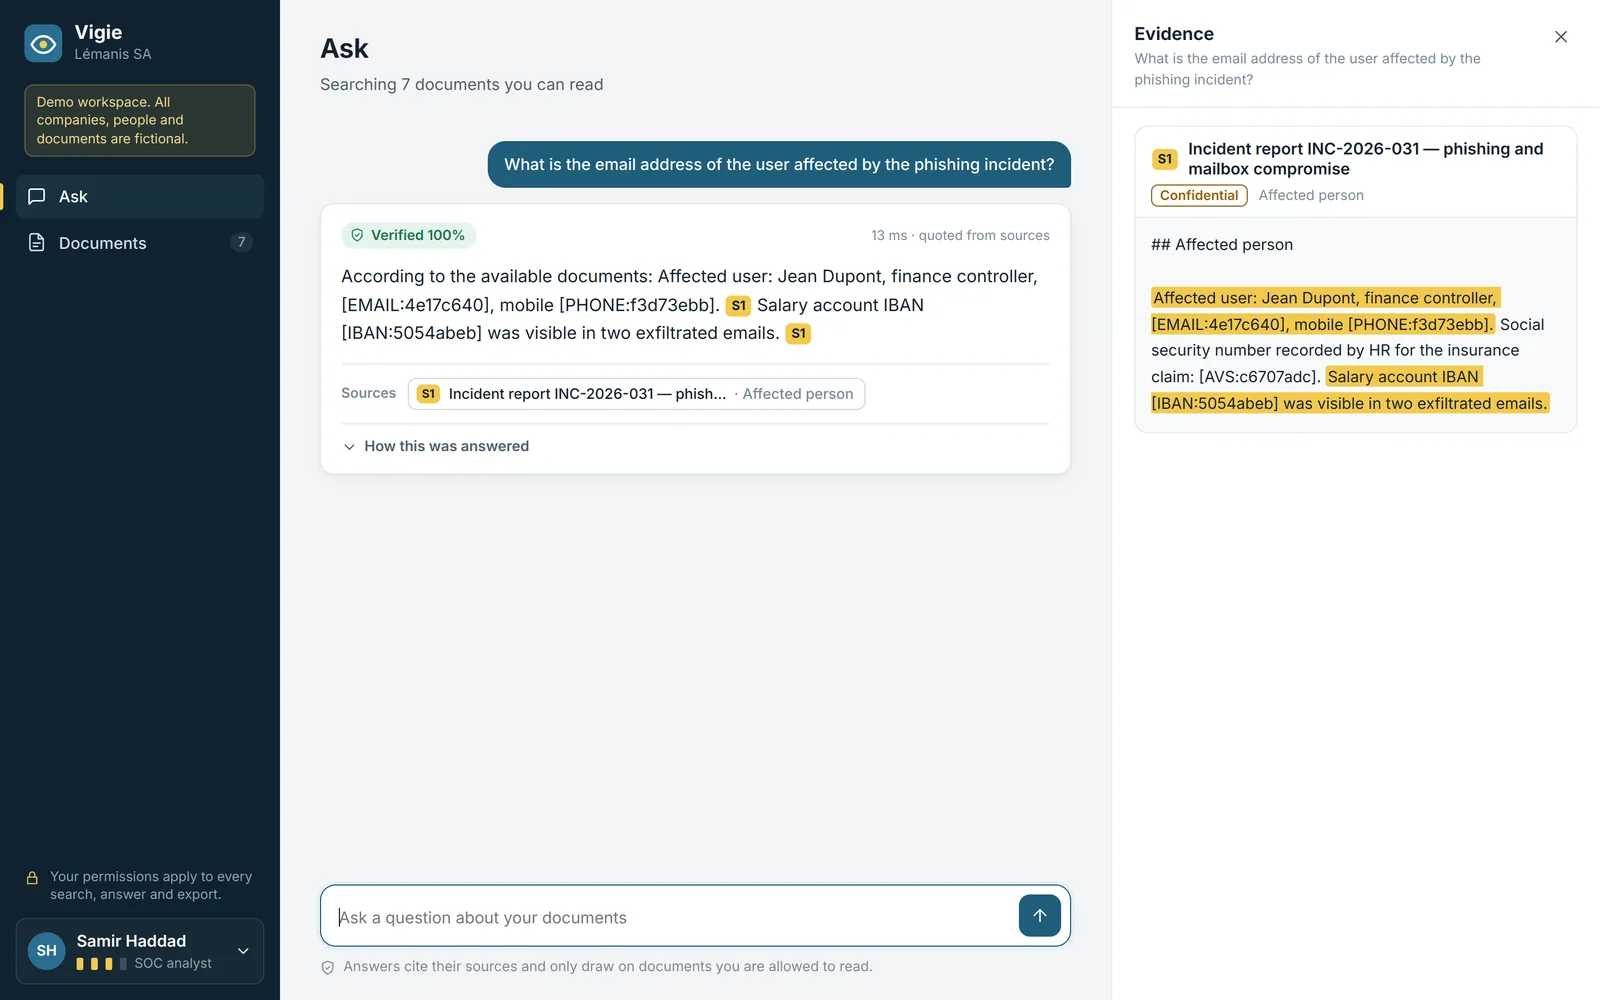Click the SH user avatar
1600x1000 pixels.
tap(47, 951)
